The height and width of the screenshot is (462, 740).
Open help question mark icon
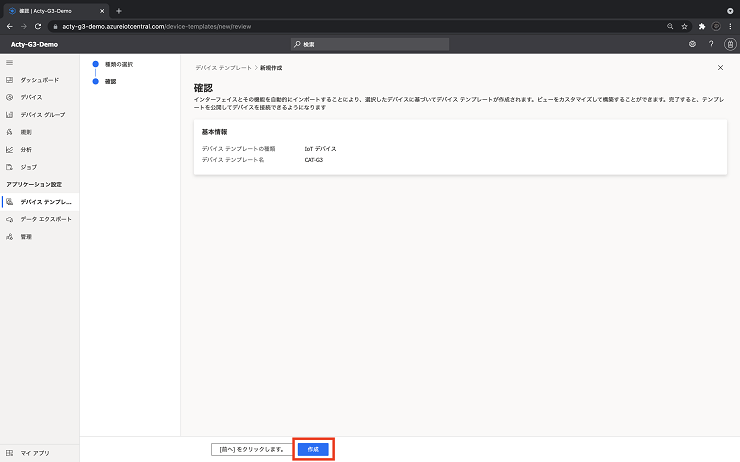(711, 44)
